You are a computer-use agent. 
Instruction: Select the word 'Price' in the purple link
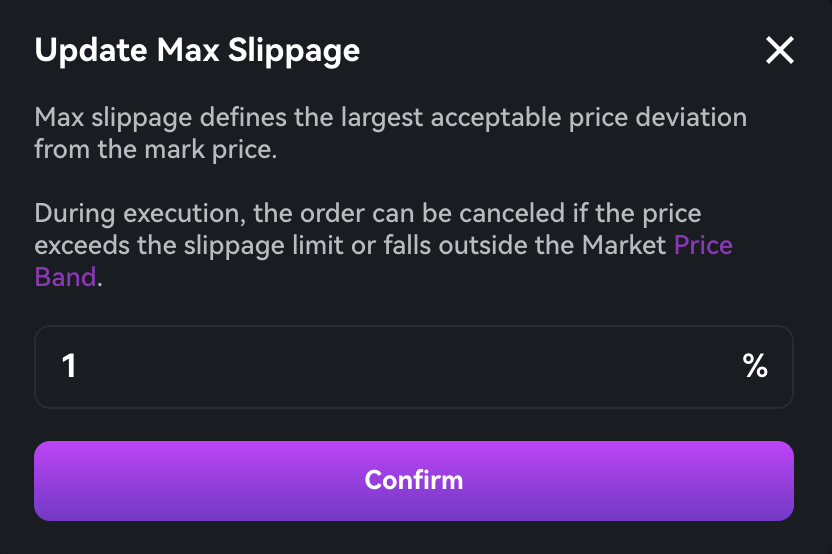703,245
